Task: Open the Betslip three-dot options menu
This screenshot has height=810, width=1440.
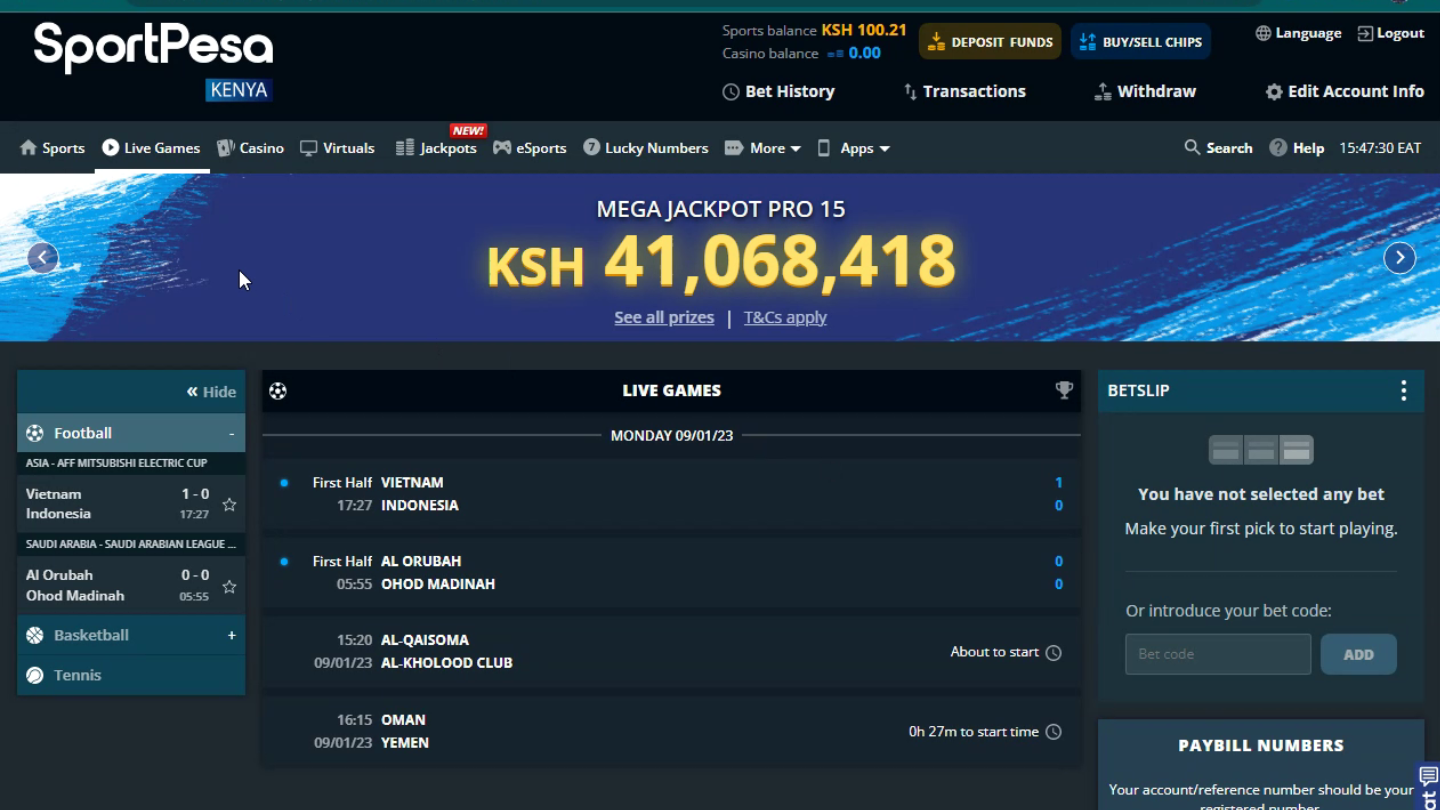Action: click(1403, 391)
